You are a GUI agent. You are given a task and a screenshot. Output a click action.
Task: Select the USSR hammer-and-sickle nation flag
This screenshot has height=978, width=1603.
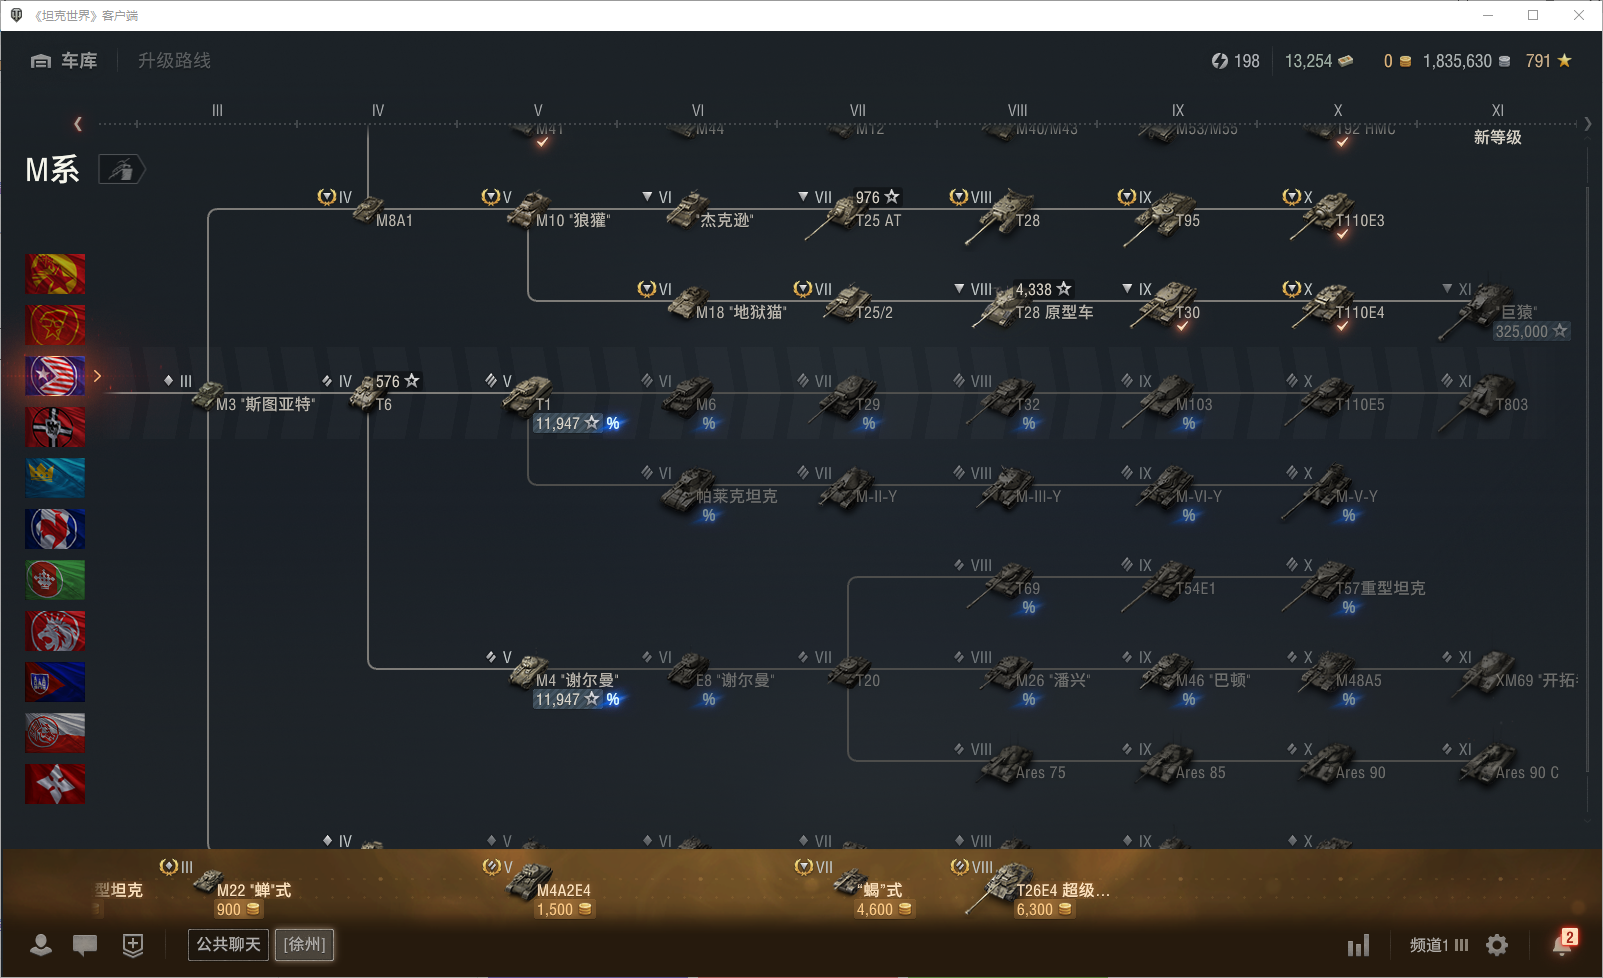tap(55, 325)
